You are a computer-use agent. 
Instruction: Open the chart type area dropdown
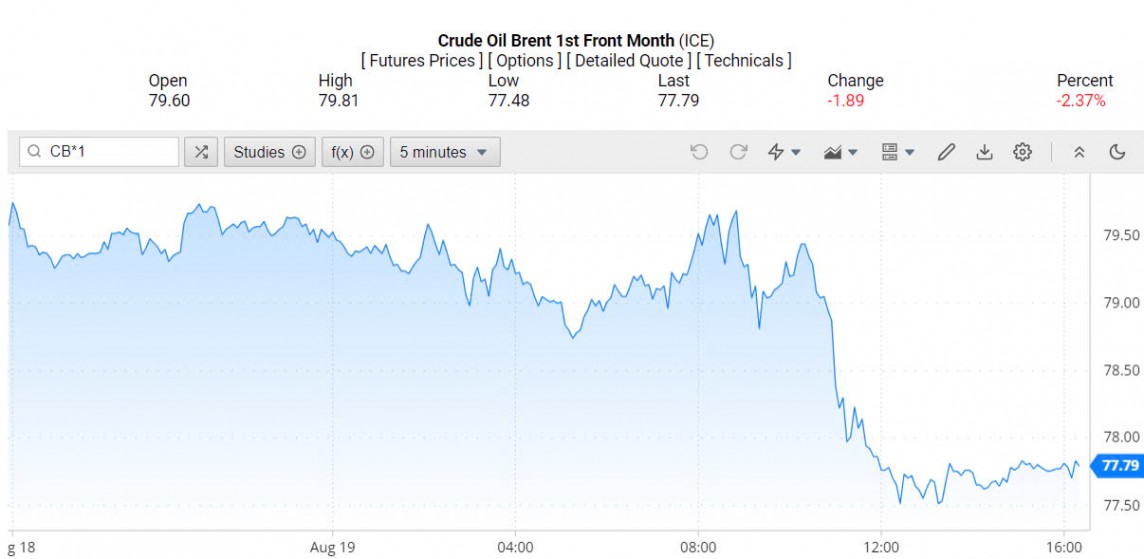840,152
